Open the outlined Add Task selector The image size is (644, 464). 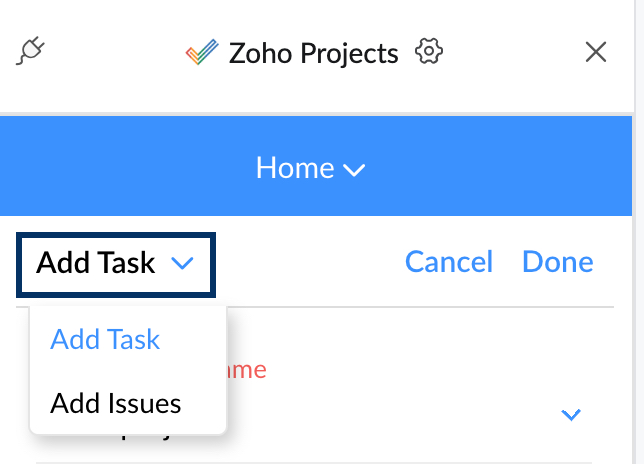(116, 265)
